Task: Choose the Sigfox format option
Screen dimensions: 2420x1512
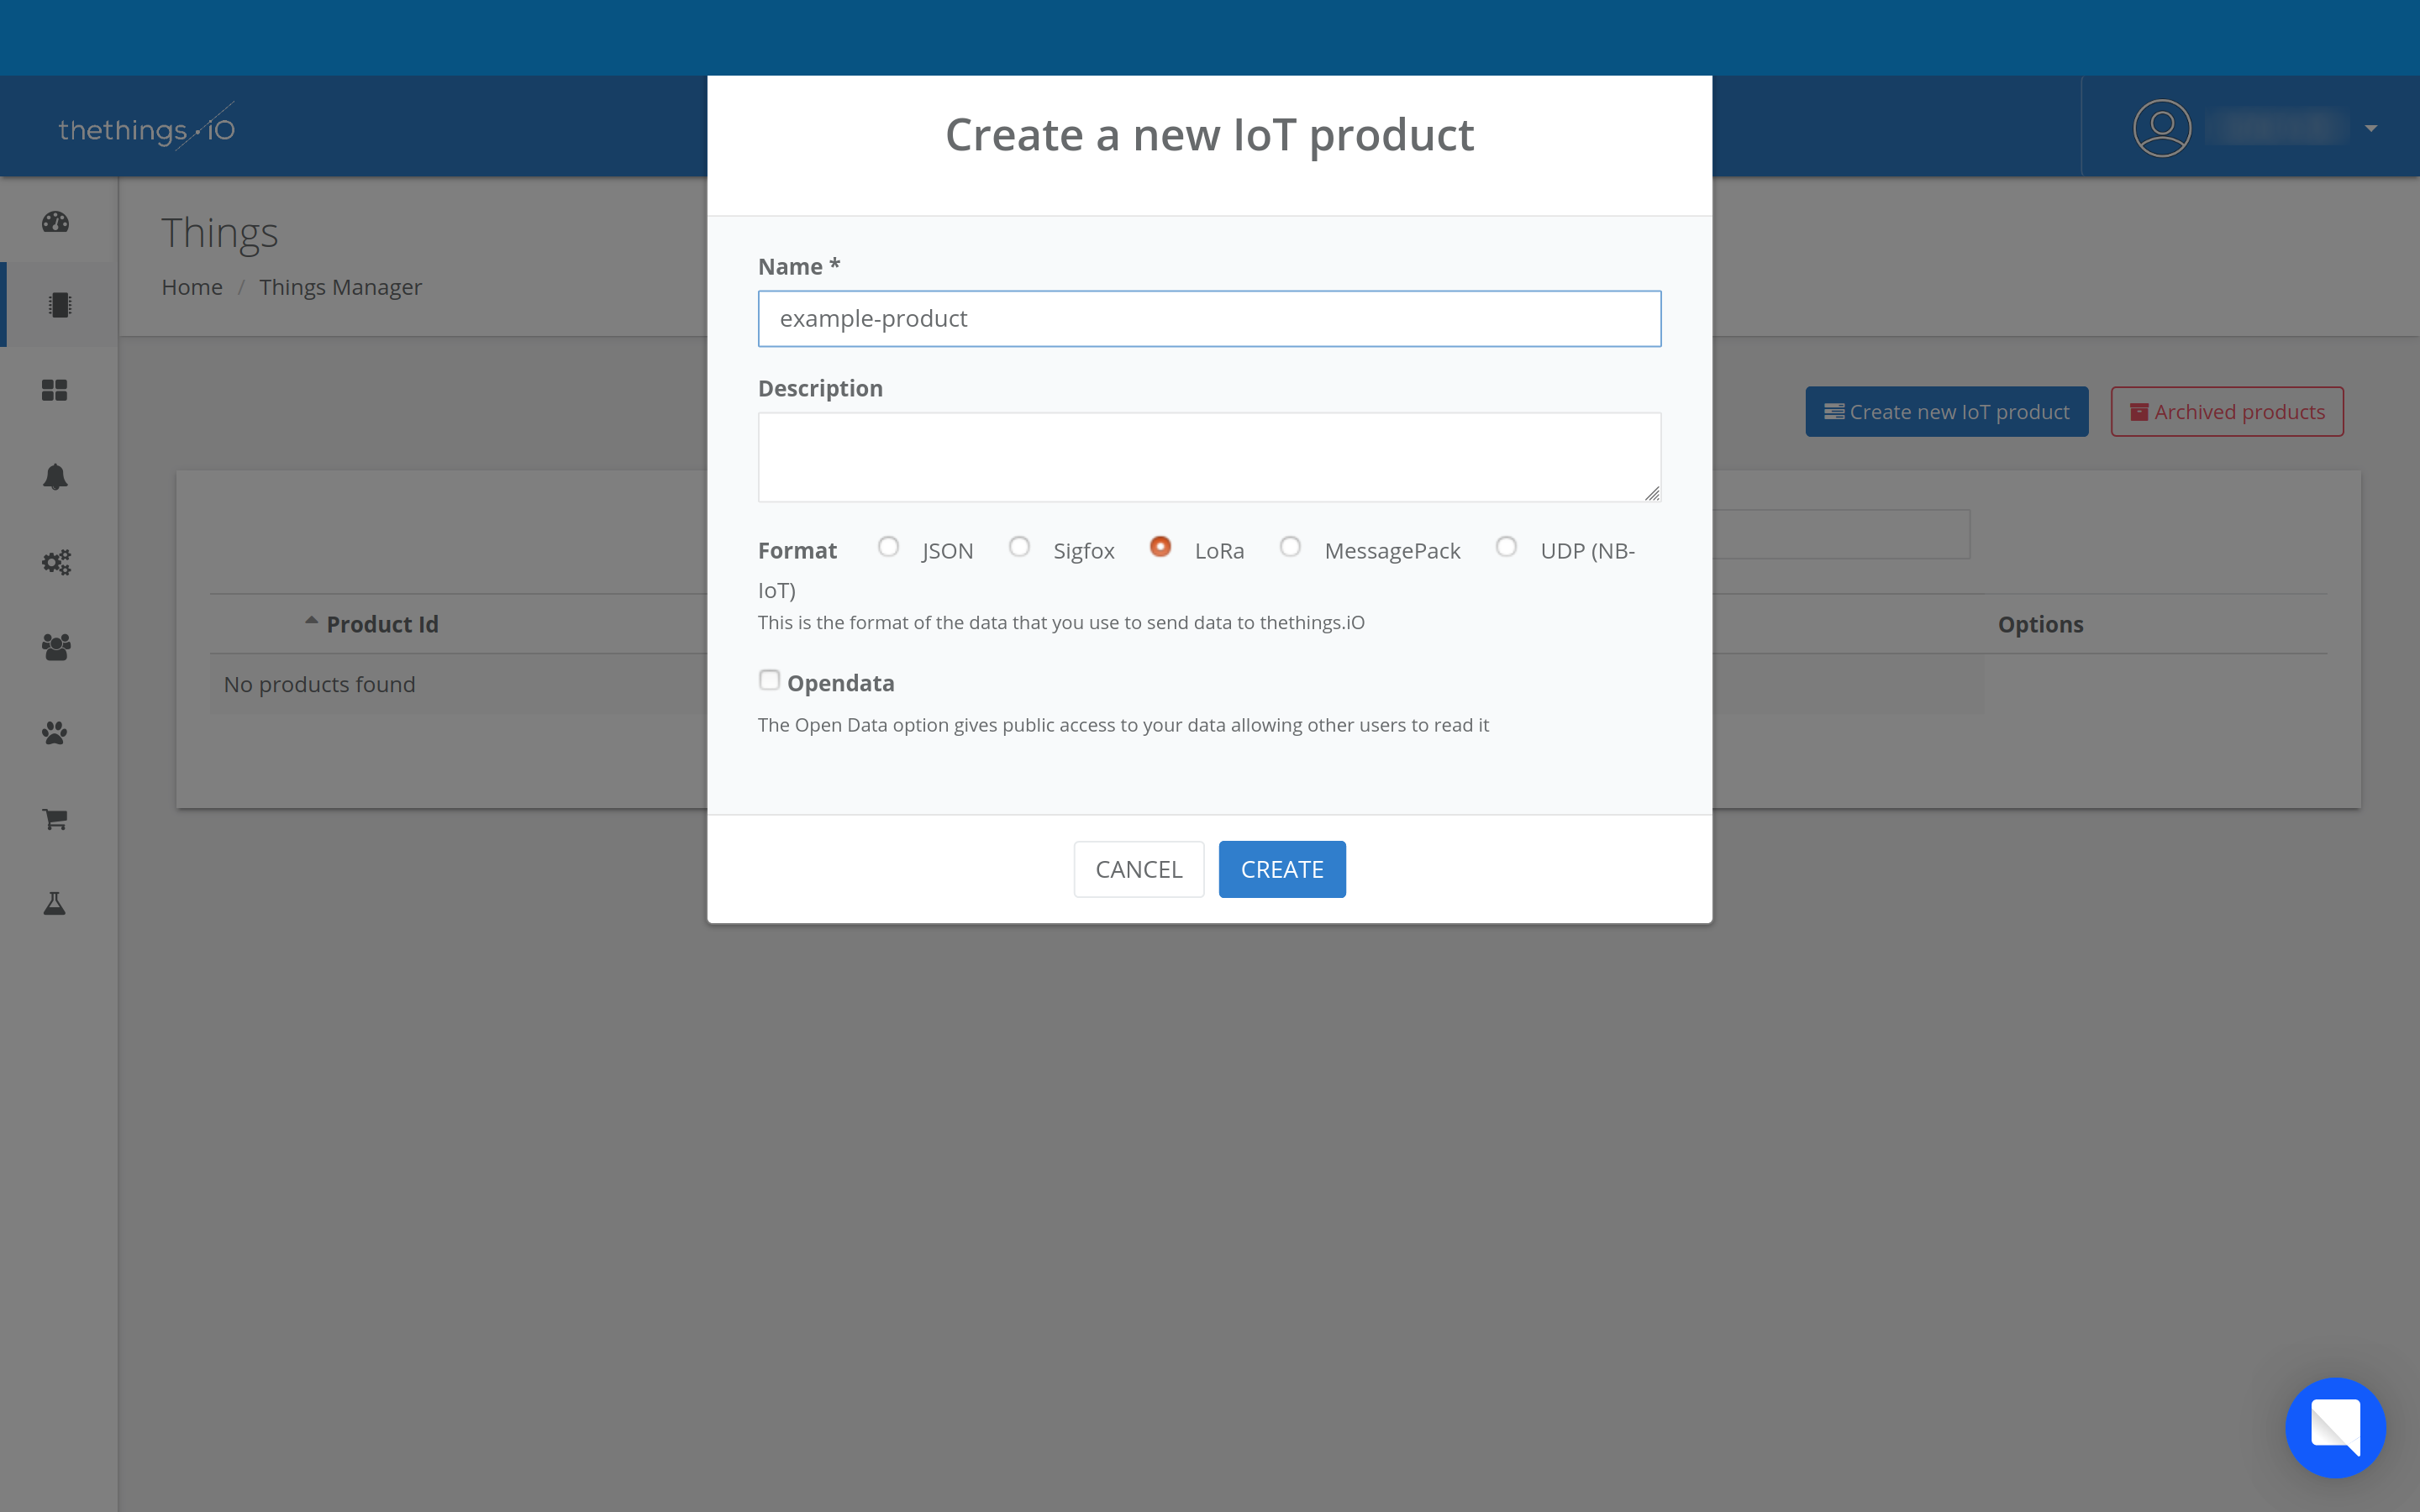Action: pos(1019,547)
